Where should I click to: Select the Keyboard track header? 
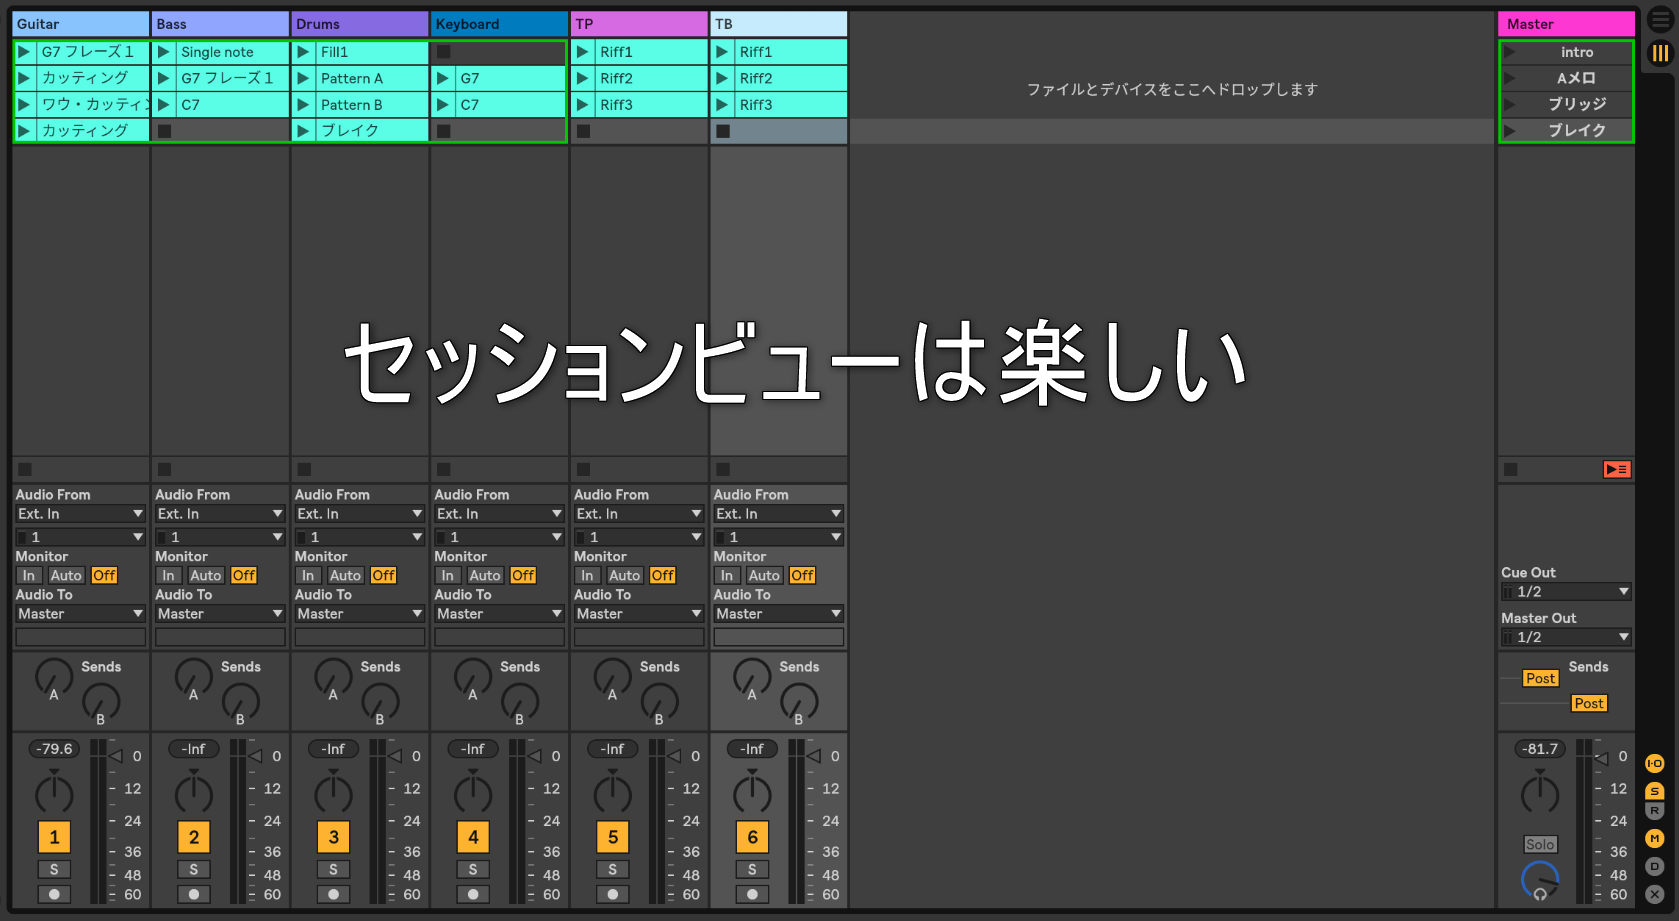pyautogui.click(x=499, y=24)
